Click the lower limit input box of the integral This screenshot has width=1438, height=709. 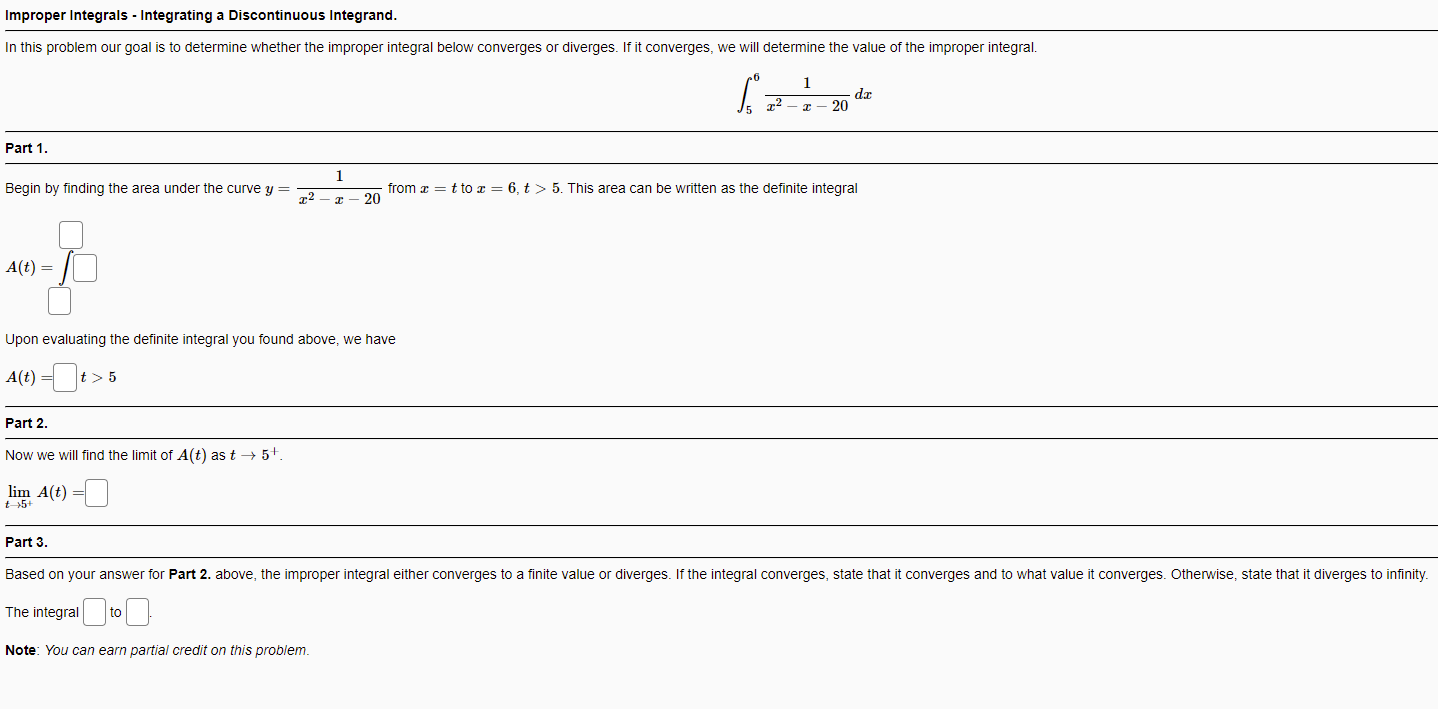tap(59, 300)
